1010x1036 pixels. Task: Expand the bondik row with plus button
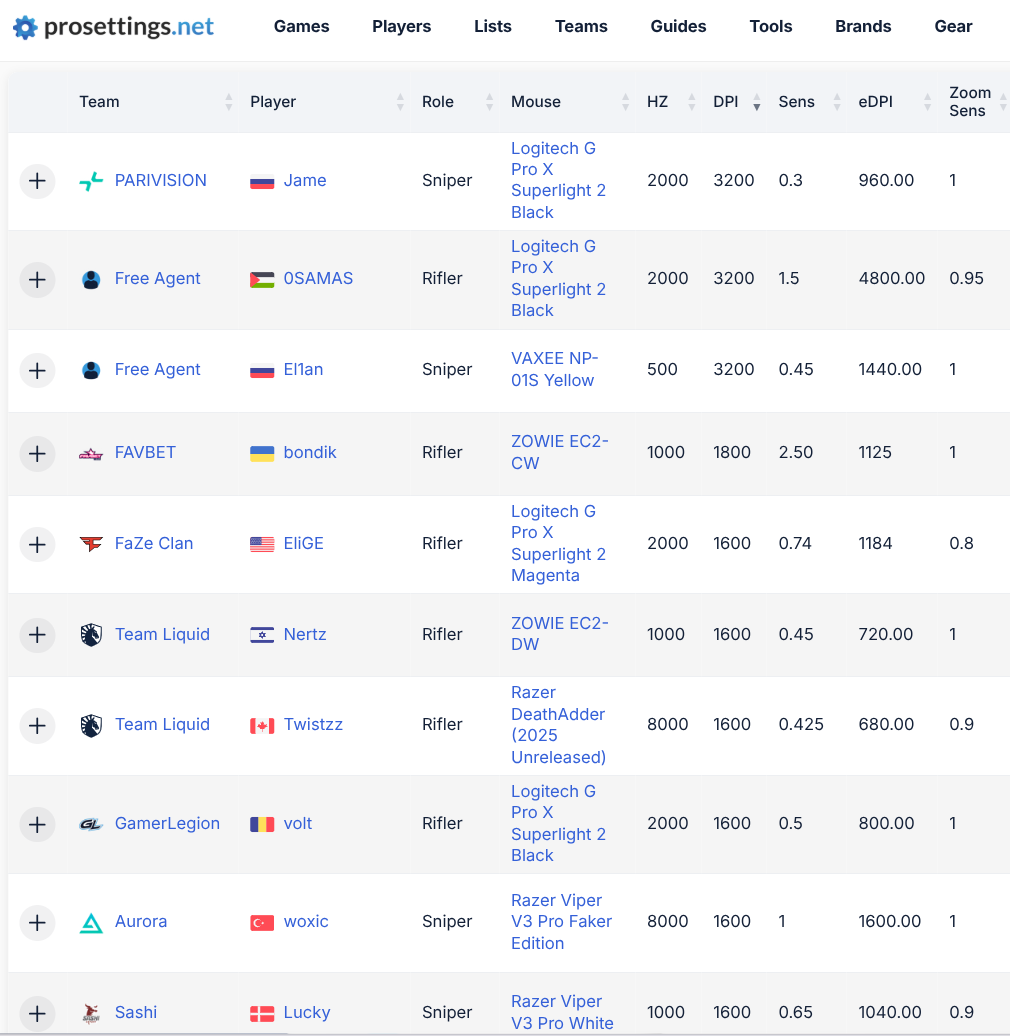click(37, 453)
